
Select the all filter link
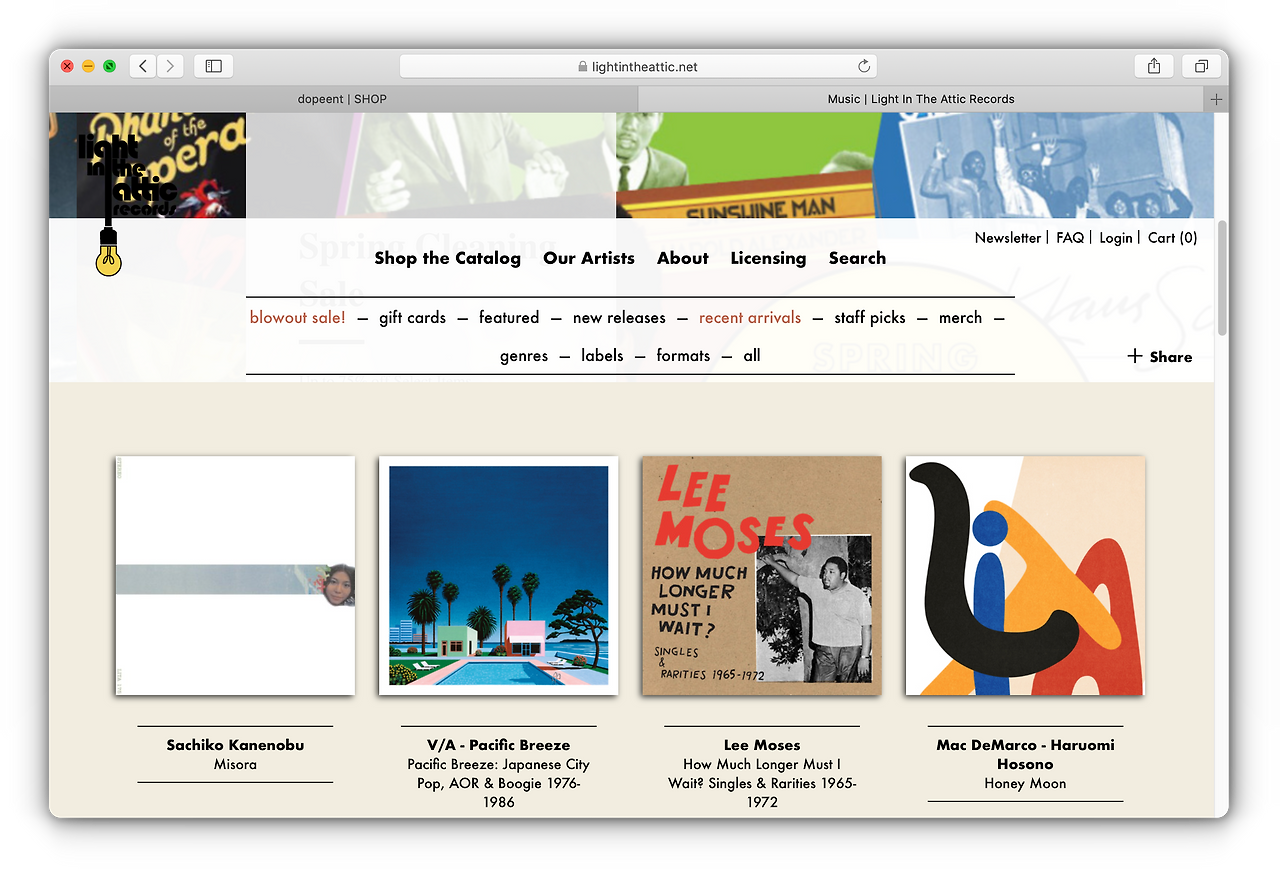point(752,355)
